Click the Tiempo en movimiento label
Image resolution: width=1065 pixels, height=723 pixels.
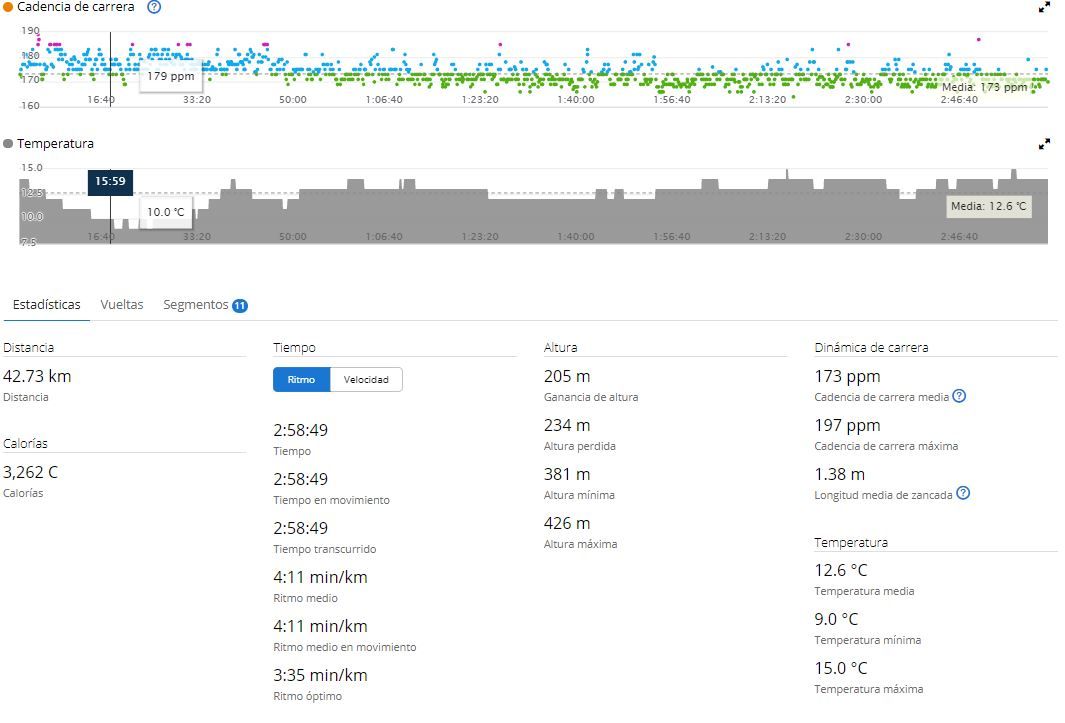tap(331, 500)
